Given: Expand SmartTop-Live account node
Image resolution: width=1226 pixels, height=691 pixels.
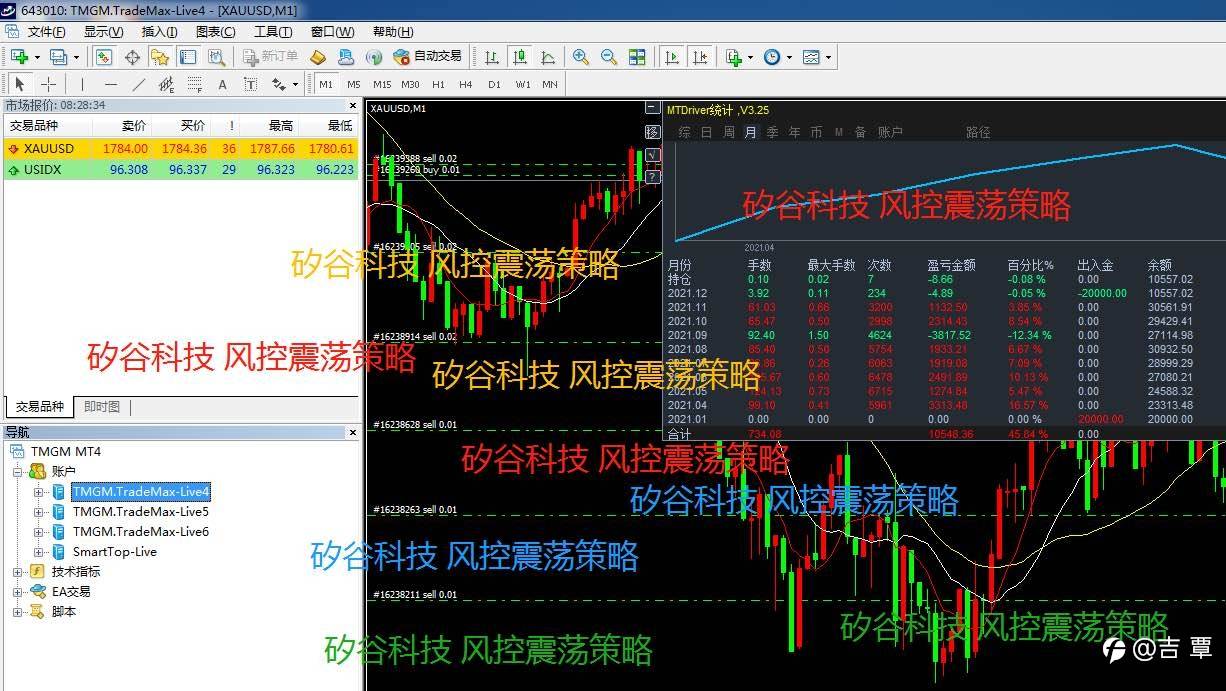Looking at the screenshot, I should click(39, 552).
